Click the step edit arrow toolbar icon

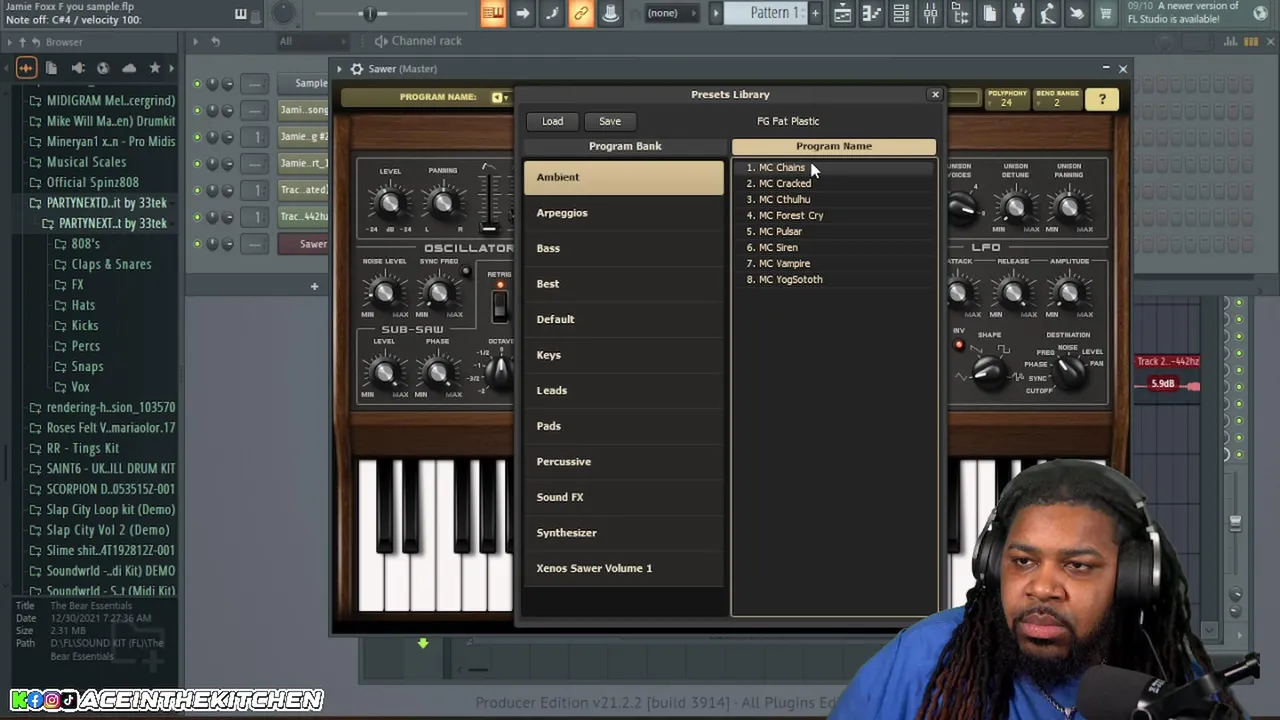[522, 13]
